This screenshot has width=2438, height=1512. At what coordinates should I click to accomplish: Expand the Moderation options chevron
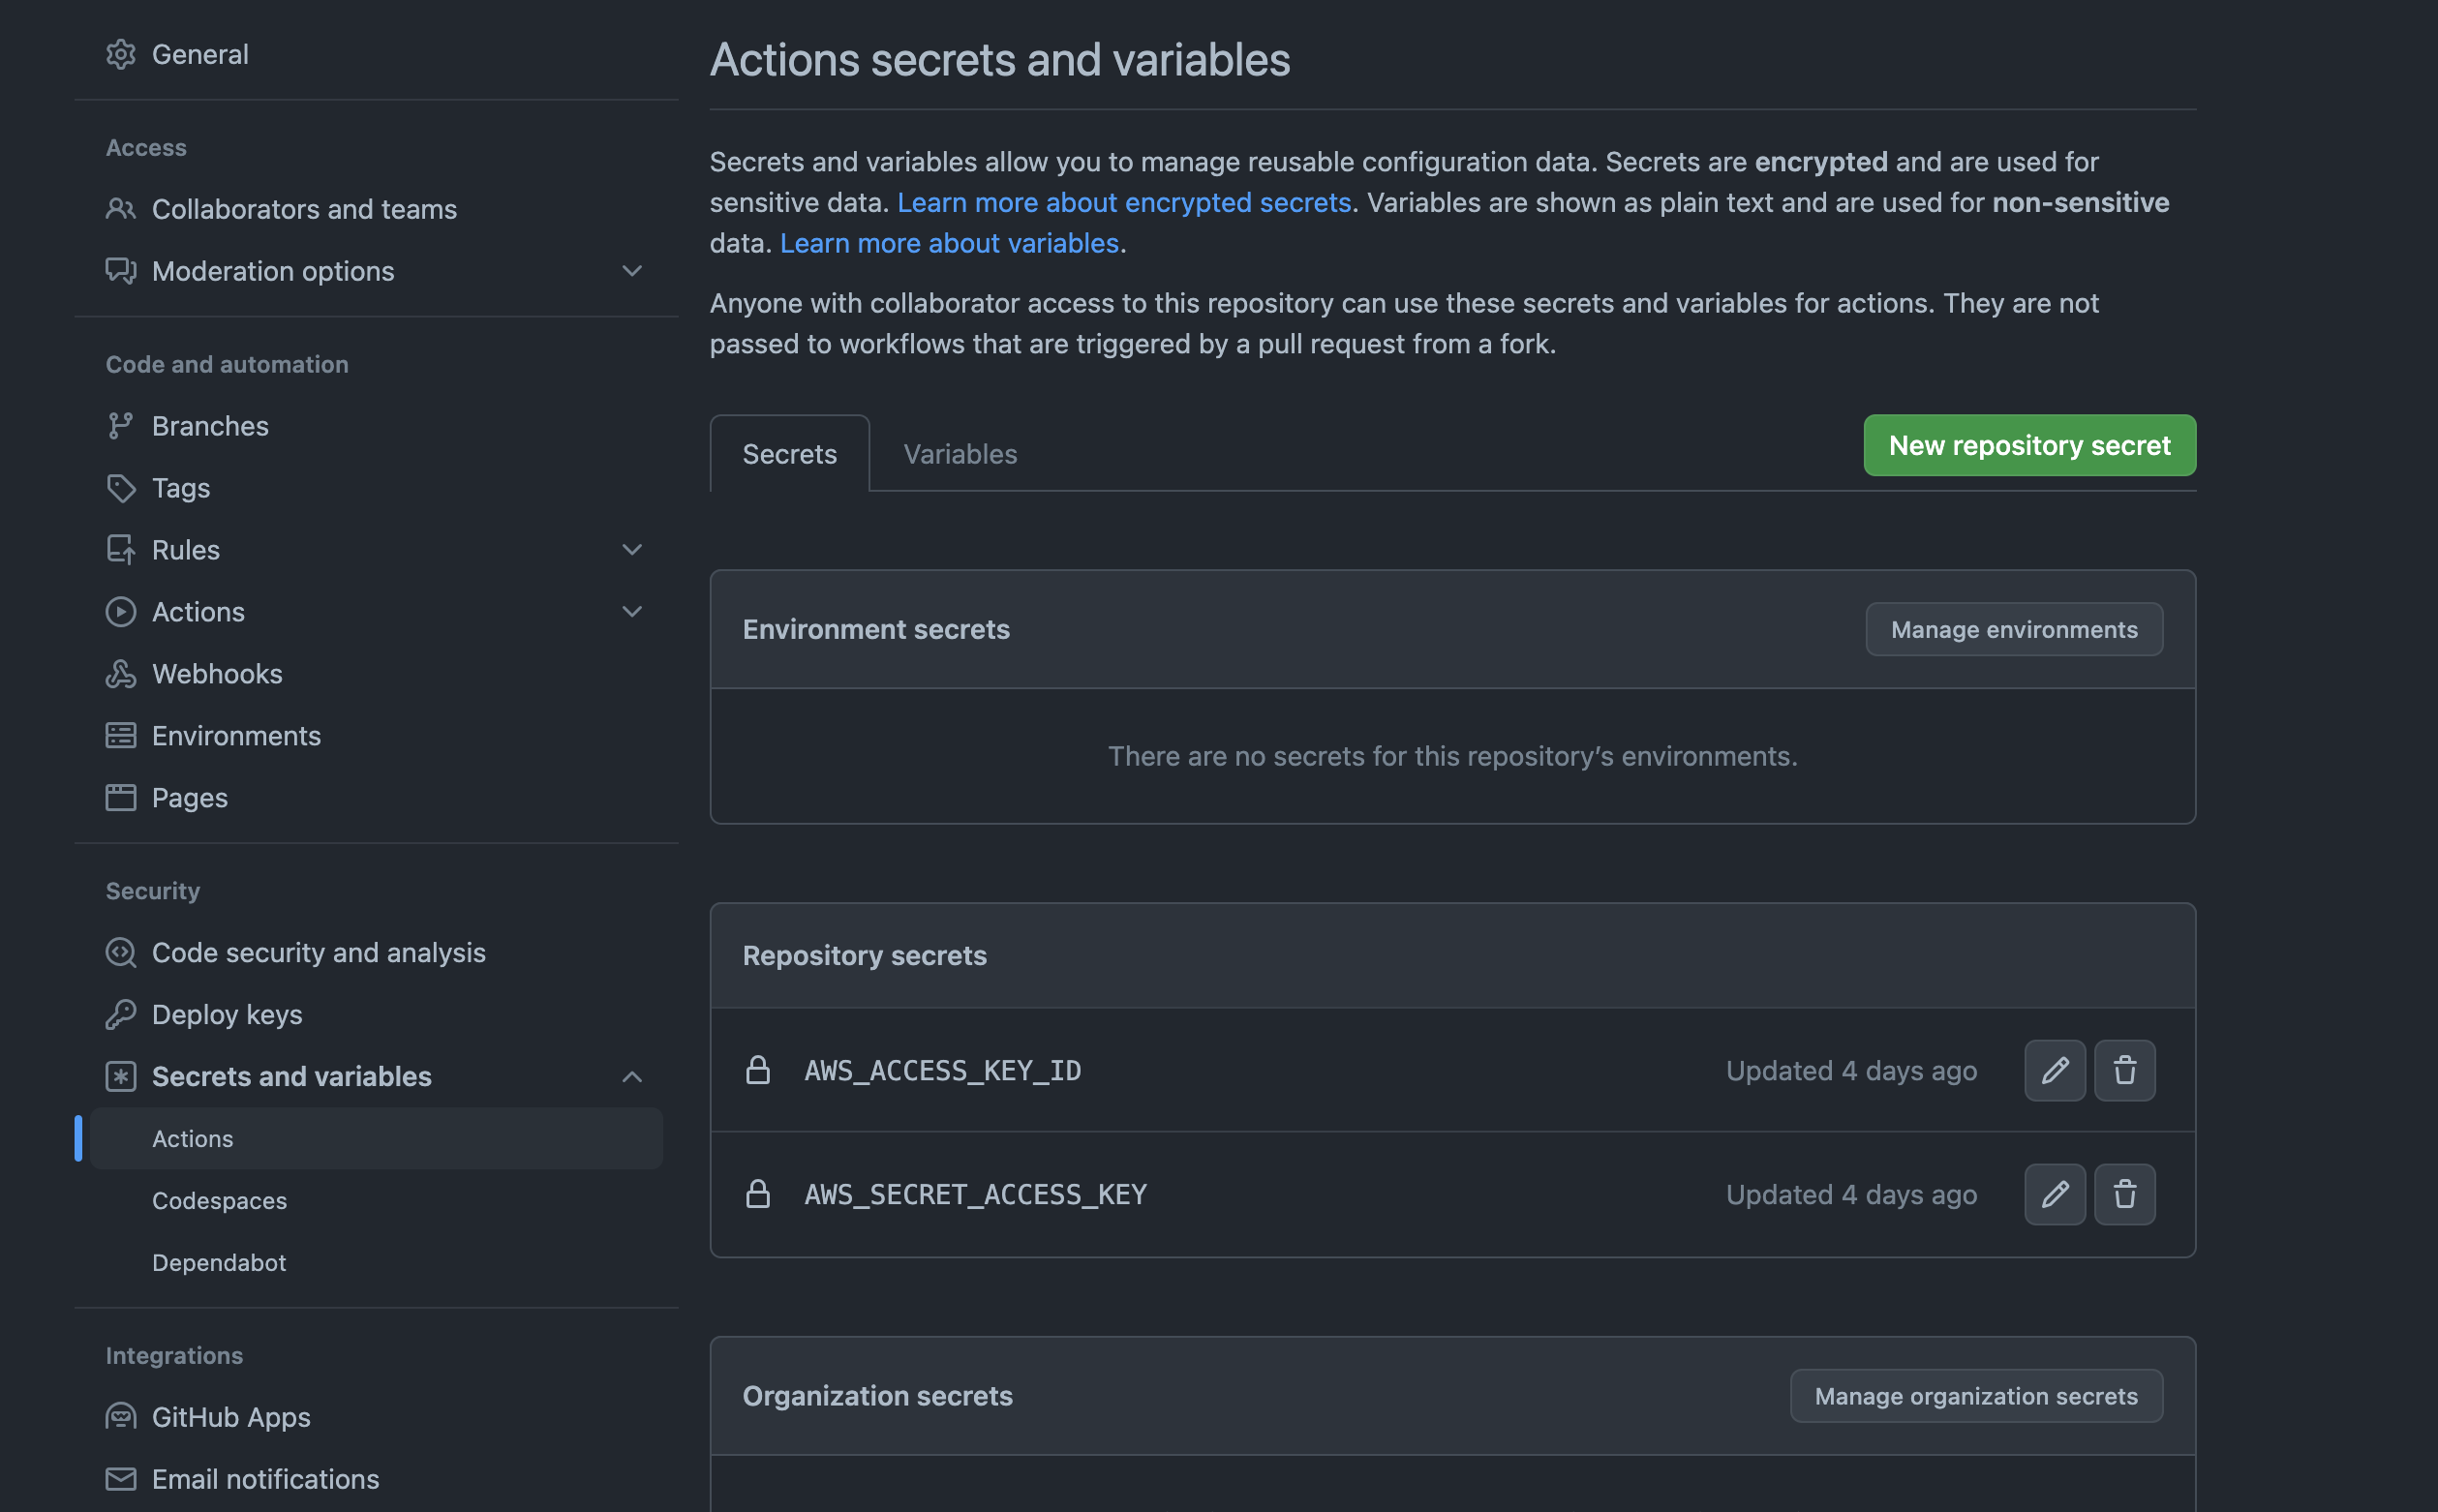pyautogui.click(x=632, y=271)
